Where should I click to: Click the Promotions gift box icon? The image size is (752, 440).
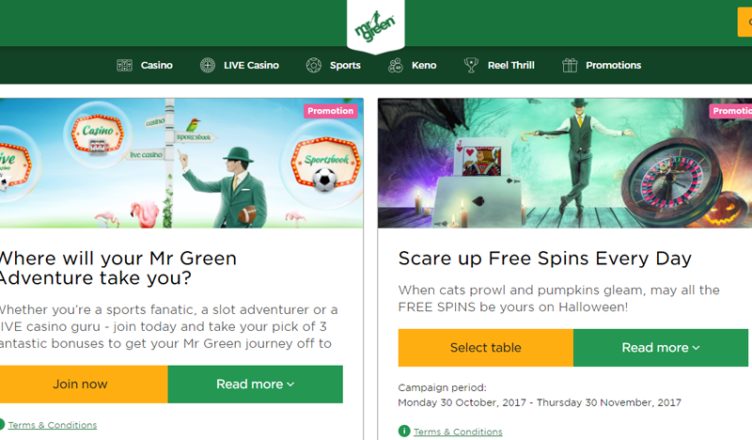click(x=569, y=65)
